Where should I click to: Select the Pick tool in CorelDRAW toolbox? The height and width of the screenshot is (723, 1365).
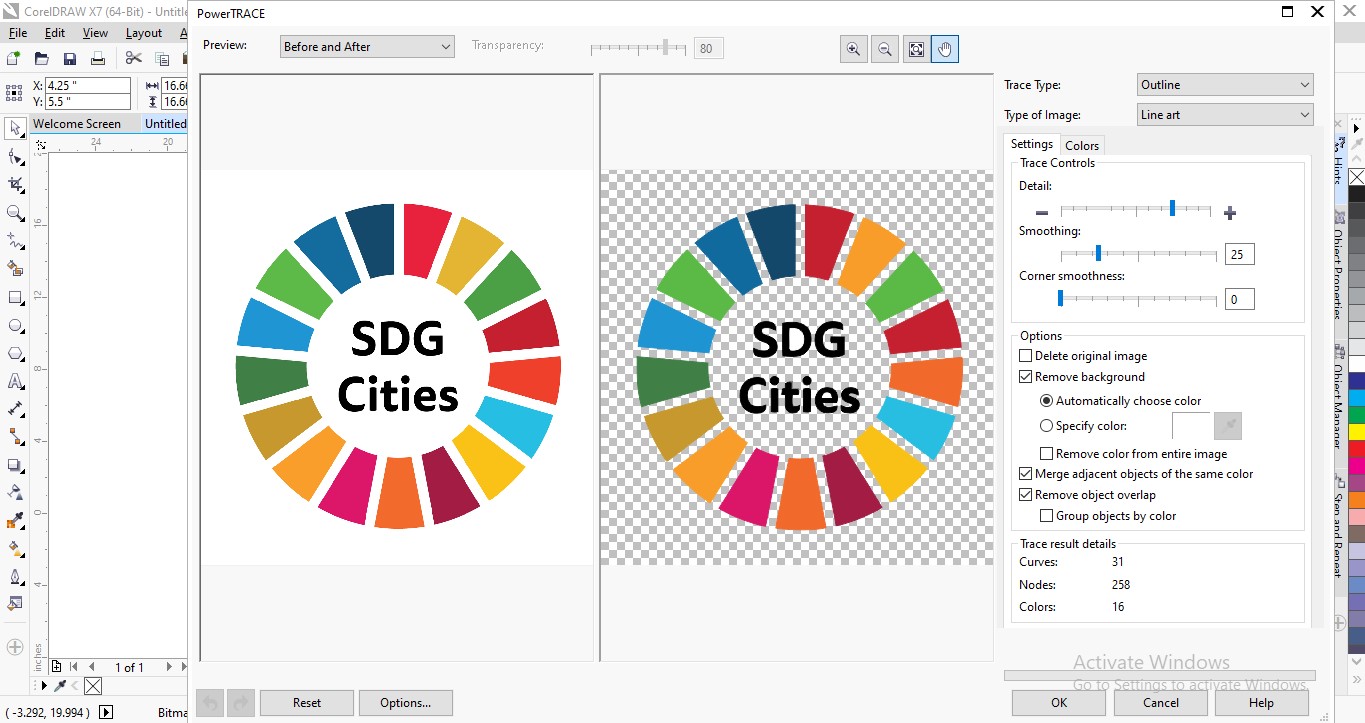coord(15,128)
